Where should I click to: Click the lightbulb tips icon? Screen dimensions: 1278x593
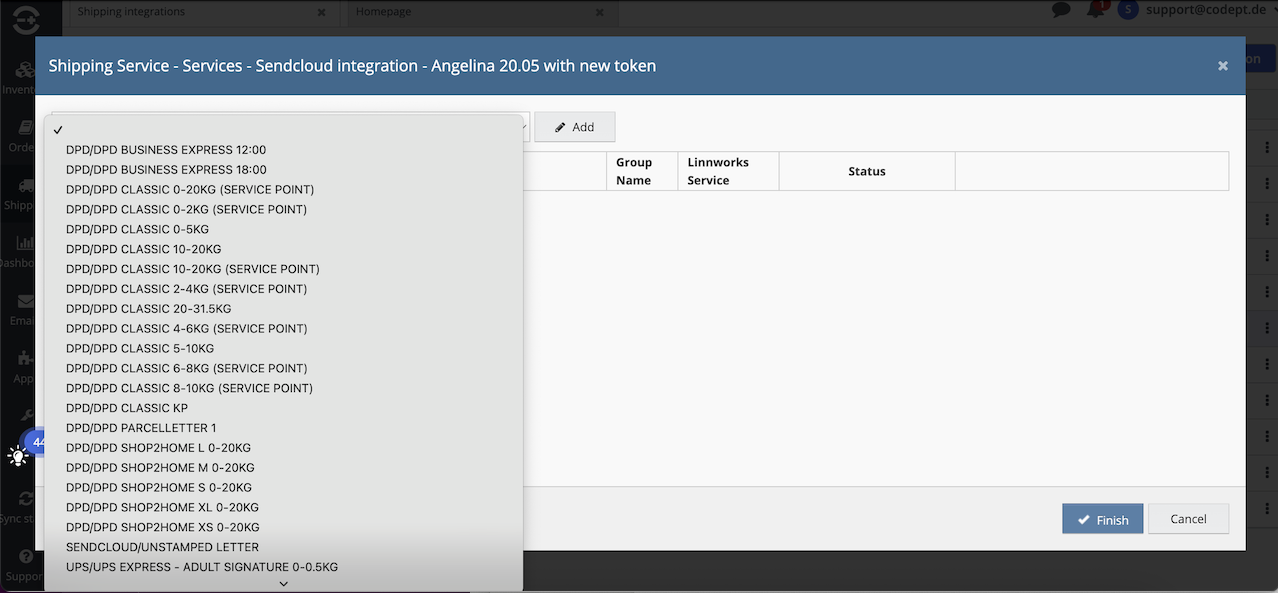(18, 456)
